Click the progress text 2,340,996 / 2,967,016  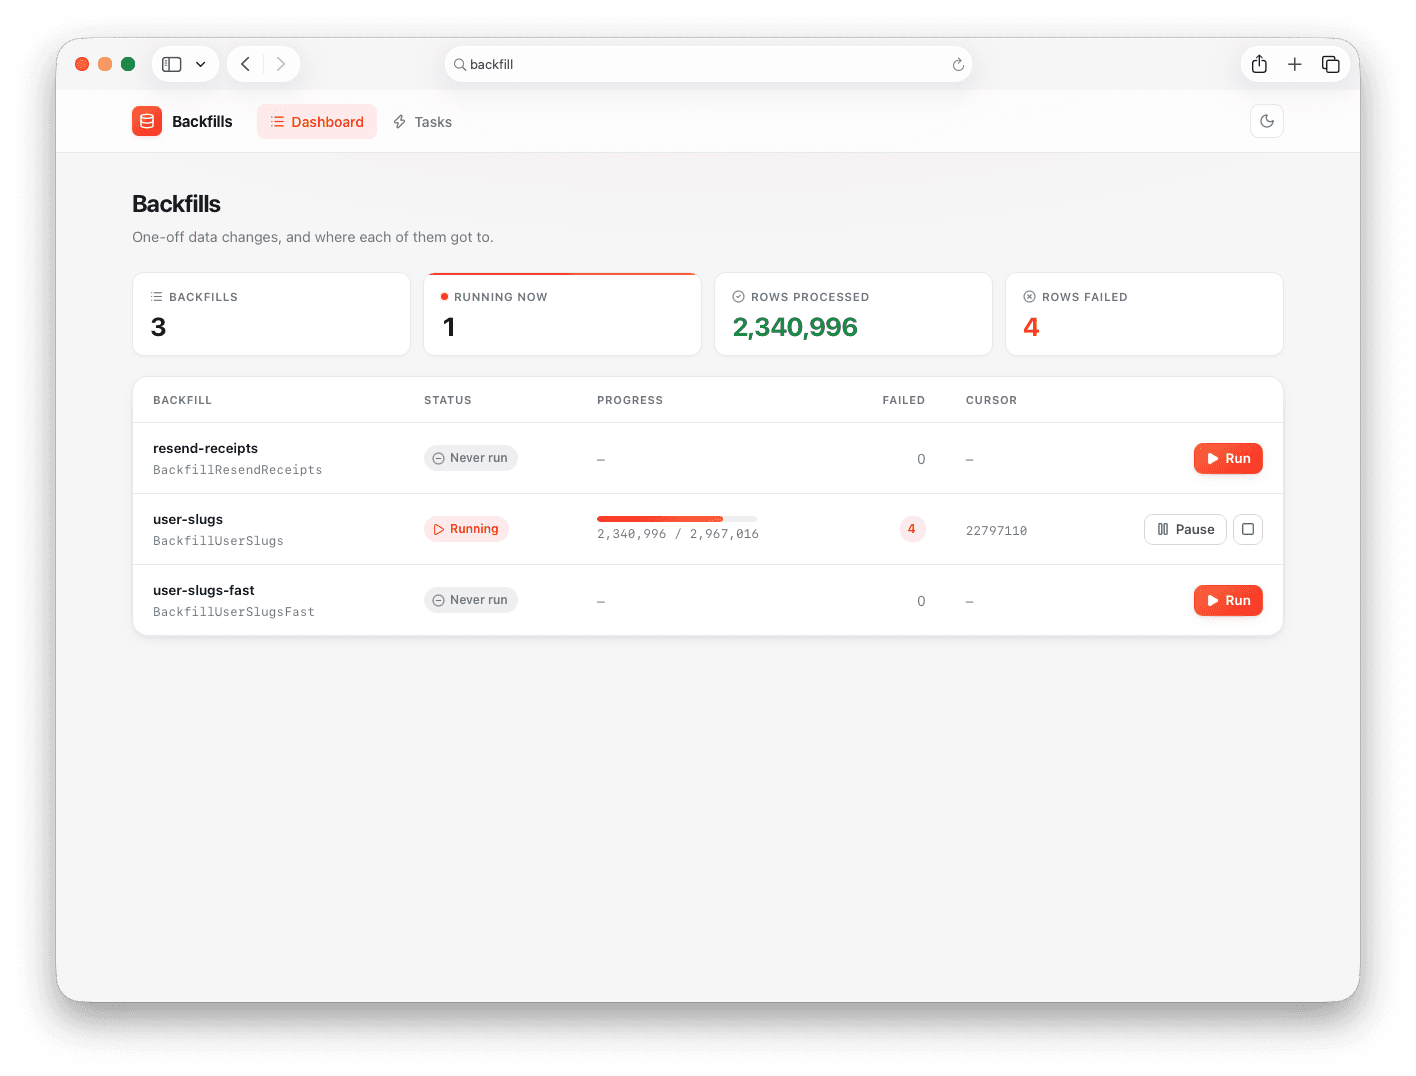point(678,534)
